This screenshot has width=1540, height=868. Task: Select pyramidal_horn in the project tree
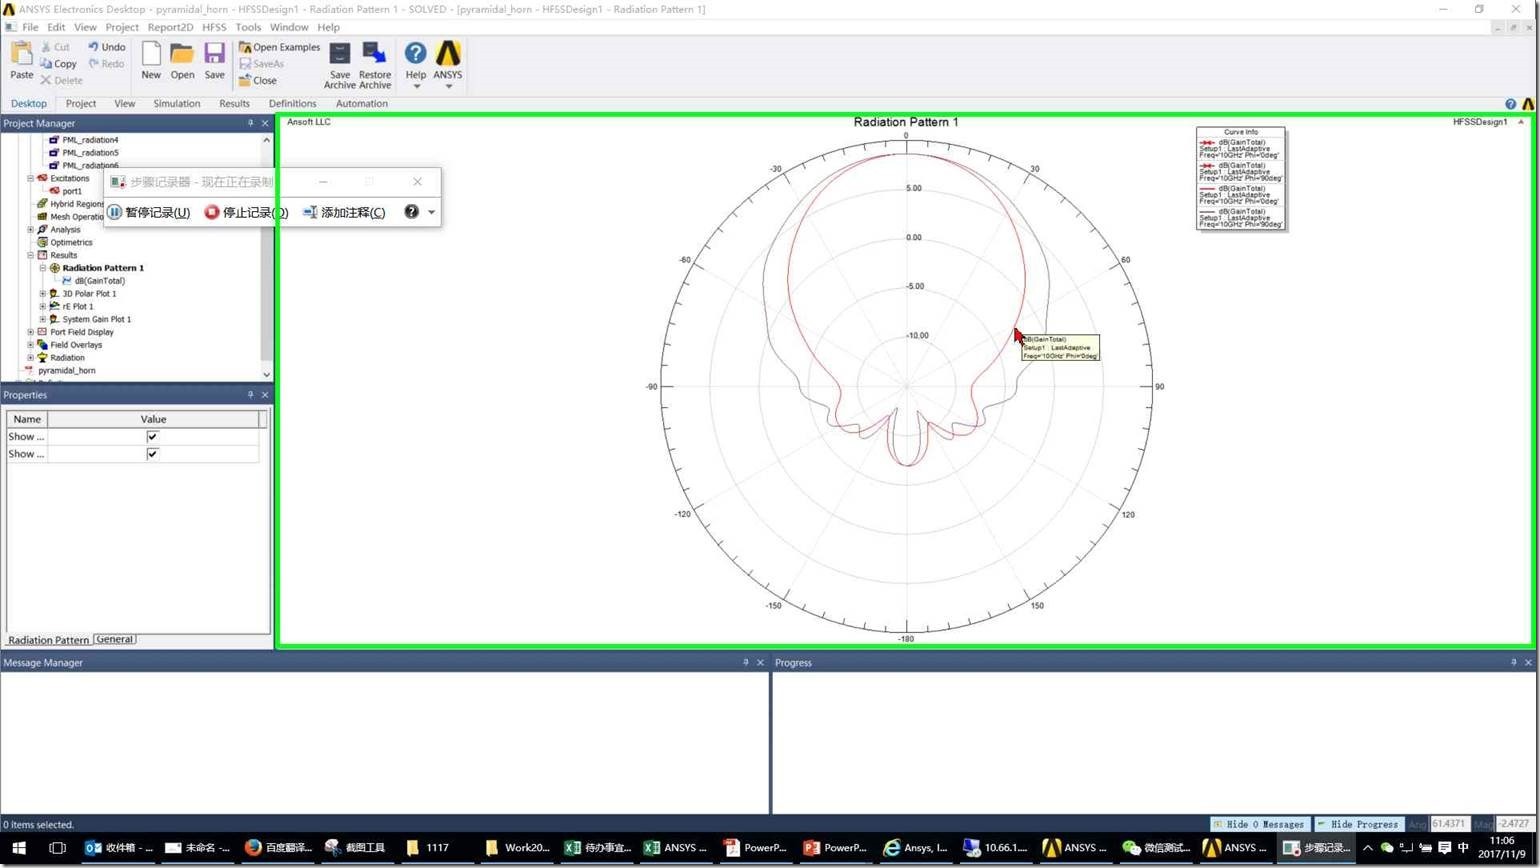[x=66, y=371]
